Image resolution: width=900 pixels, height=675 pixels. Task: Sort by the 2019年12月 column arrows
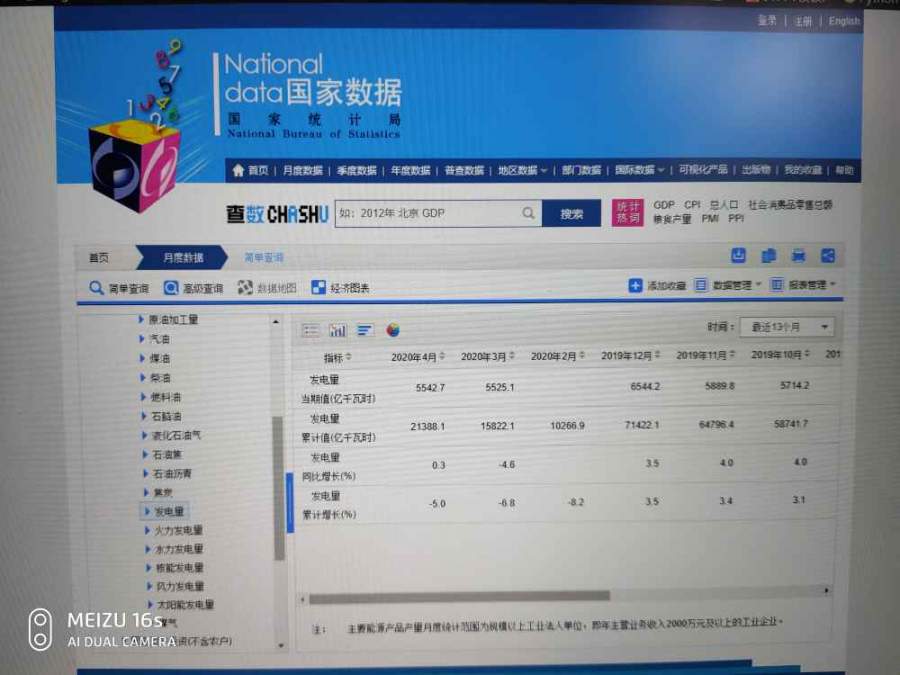pos(657,355)
